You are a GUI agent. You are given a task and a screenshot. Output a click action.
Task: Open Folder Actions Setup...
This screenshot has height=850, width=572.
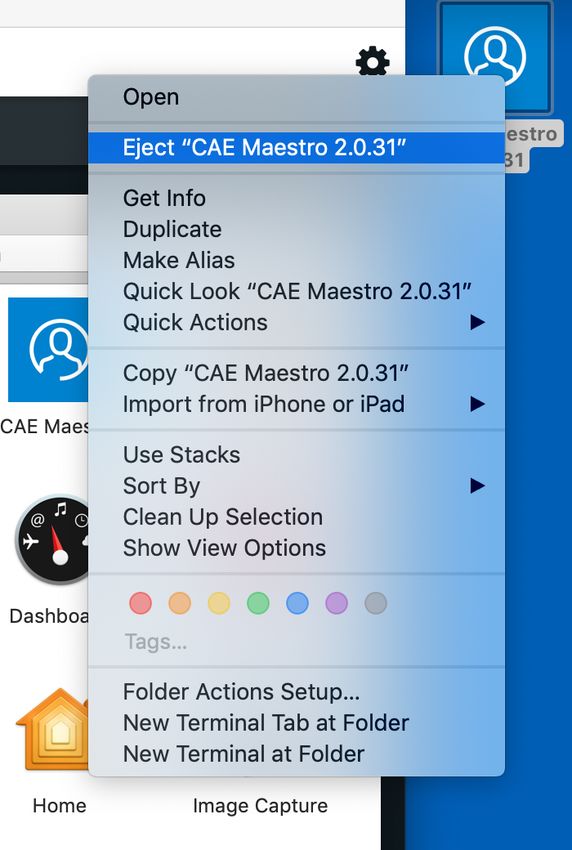296,692
